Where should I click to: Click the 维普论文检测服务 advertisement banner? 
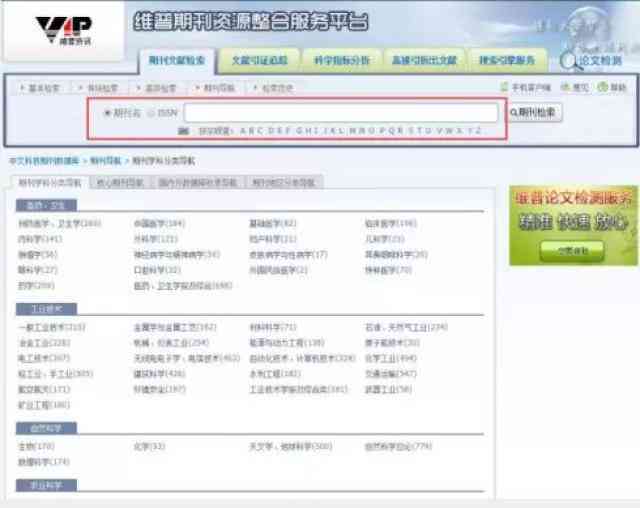point(573,226)
